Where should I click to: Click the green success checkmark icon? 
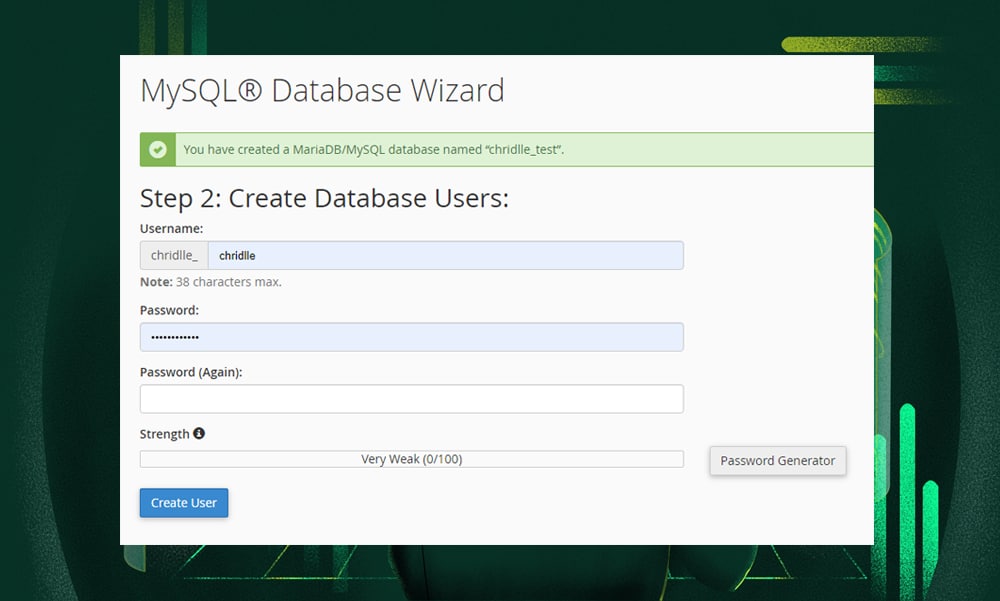click(157, 148)
